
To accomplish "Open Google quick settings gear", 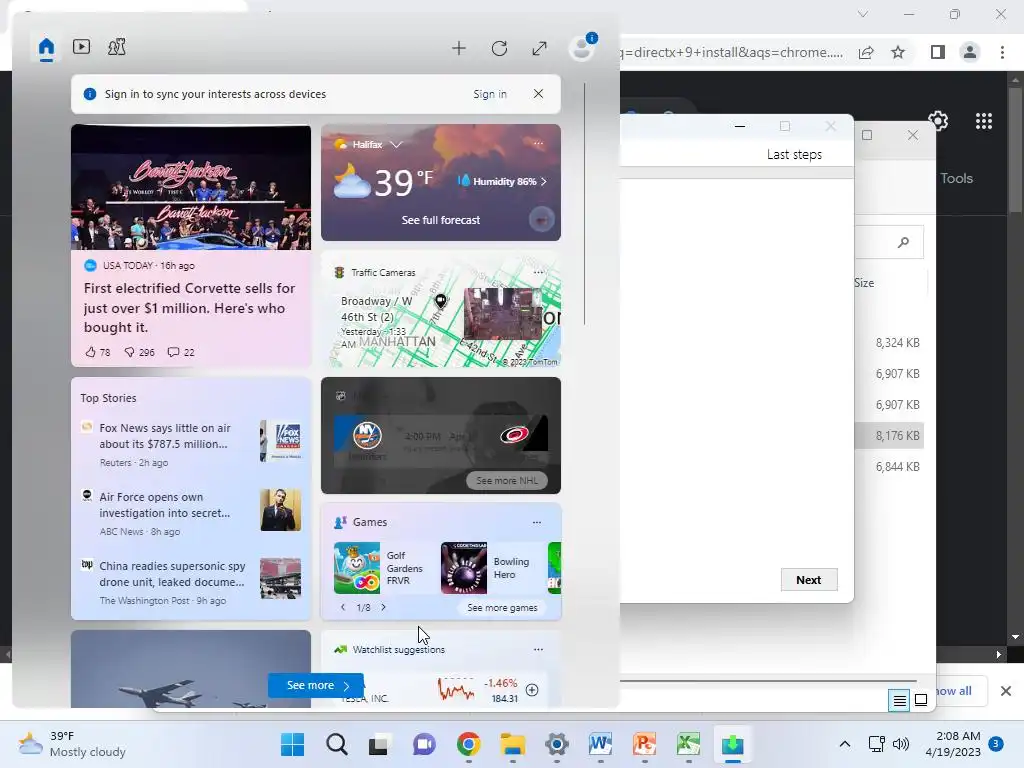I will pyautogui.click(x=938, y=121).
